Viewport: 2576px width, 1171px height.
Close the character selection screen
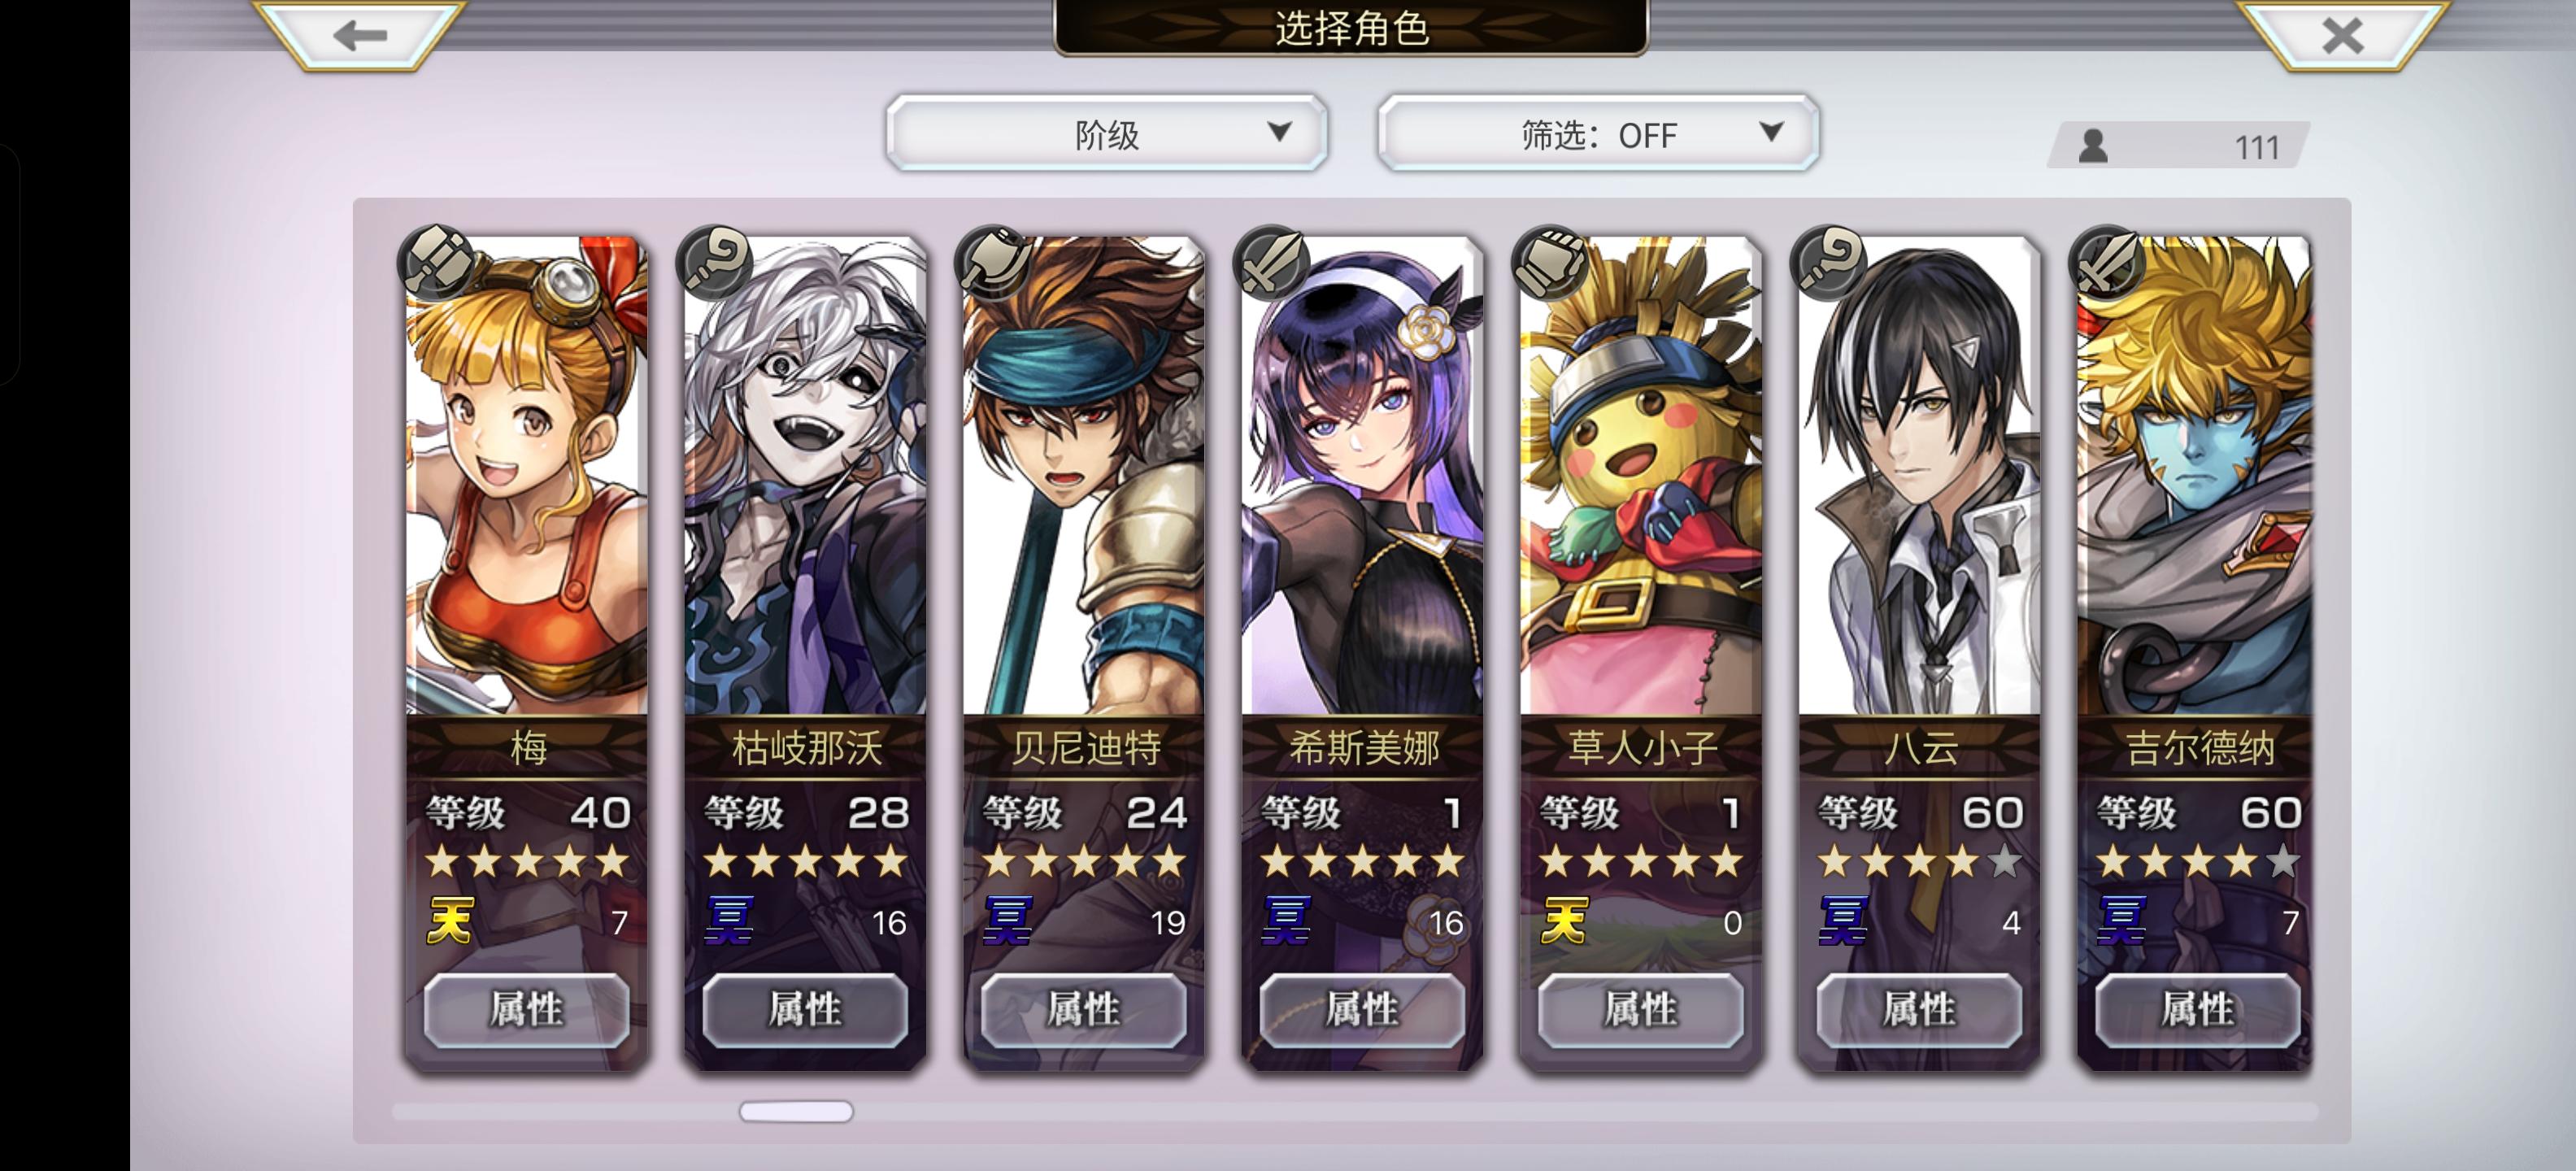pyautogui.click(x=2343, y=36)
